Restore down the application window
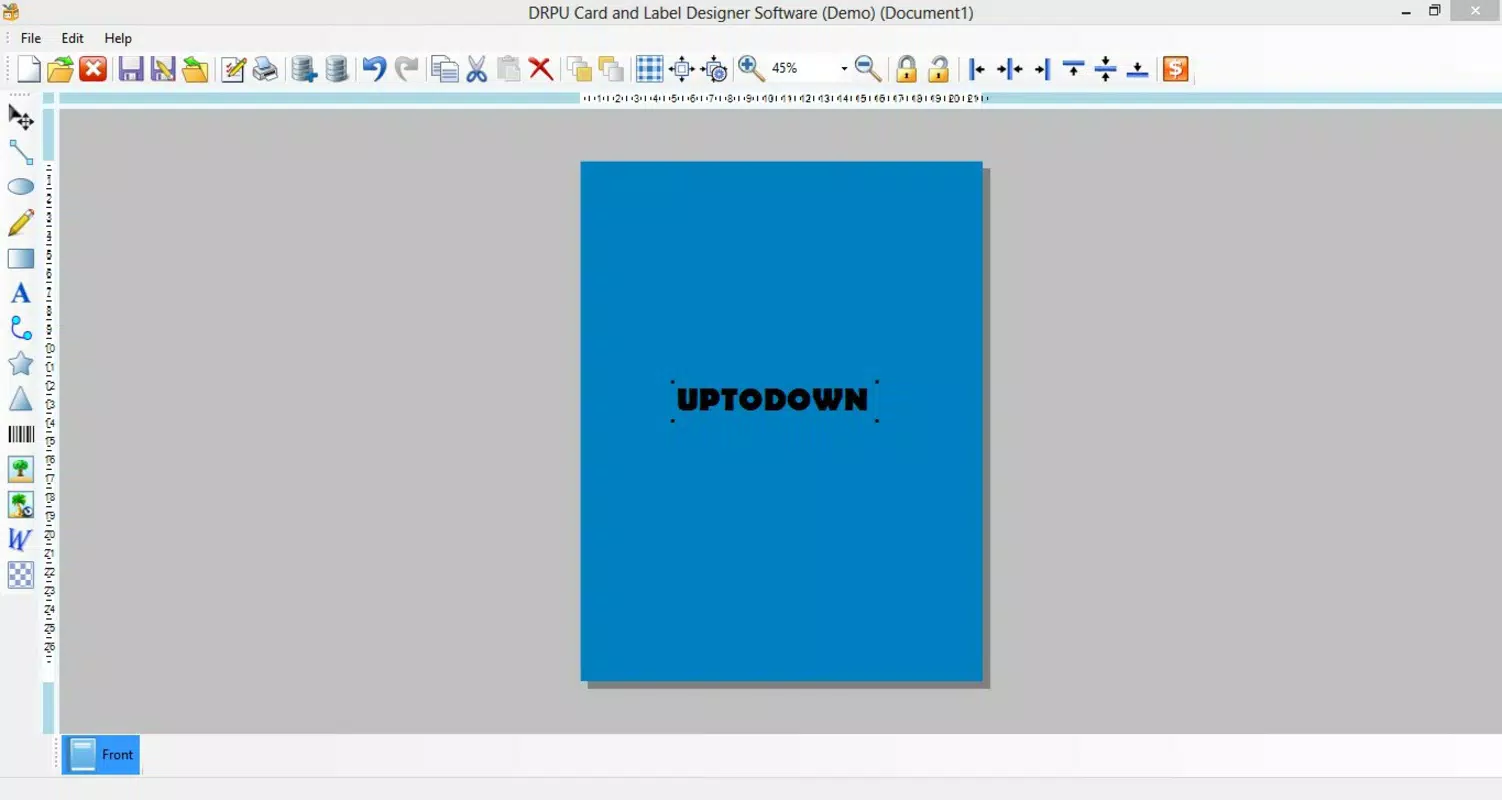Image resolution: width=1502 pixels, height=800 pixels. tap(1434, 12)
